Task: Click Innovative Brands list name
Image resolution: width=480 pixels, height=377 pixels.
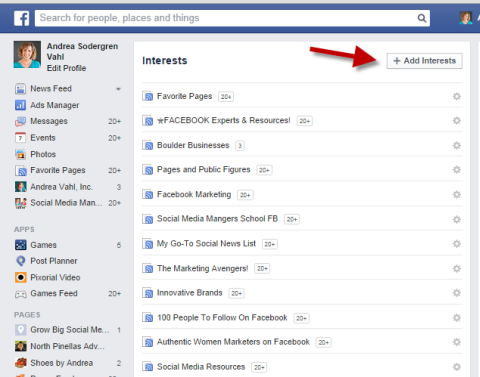Action: (x=190, y=293)
